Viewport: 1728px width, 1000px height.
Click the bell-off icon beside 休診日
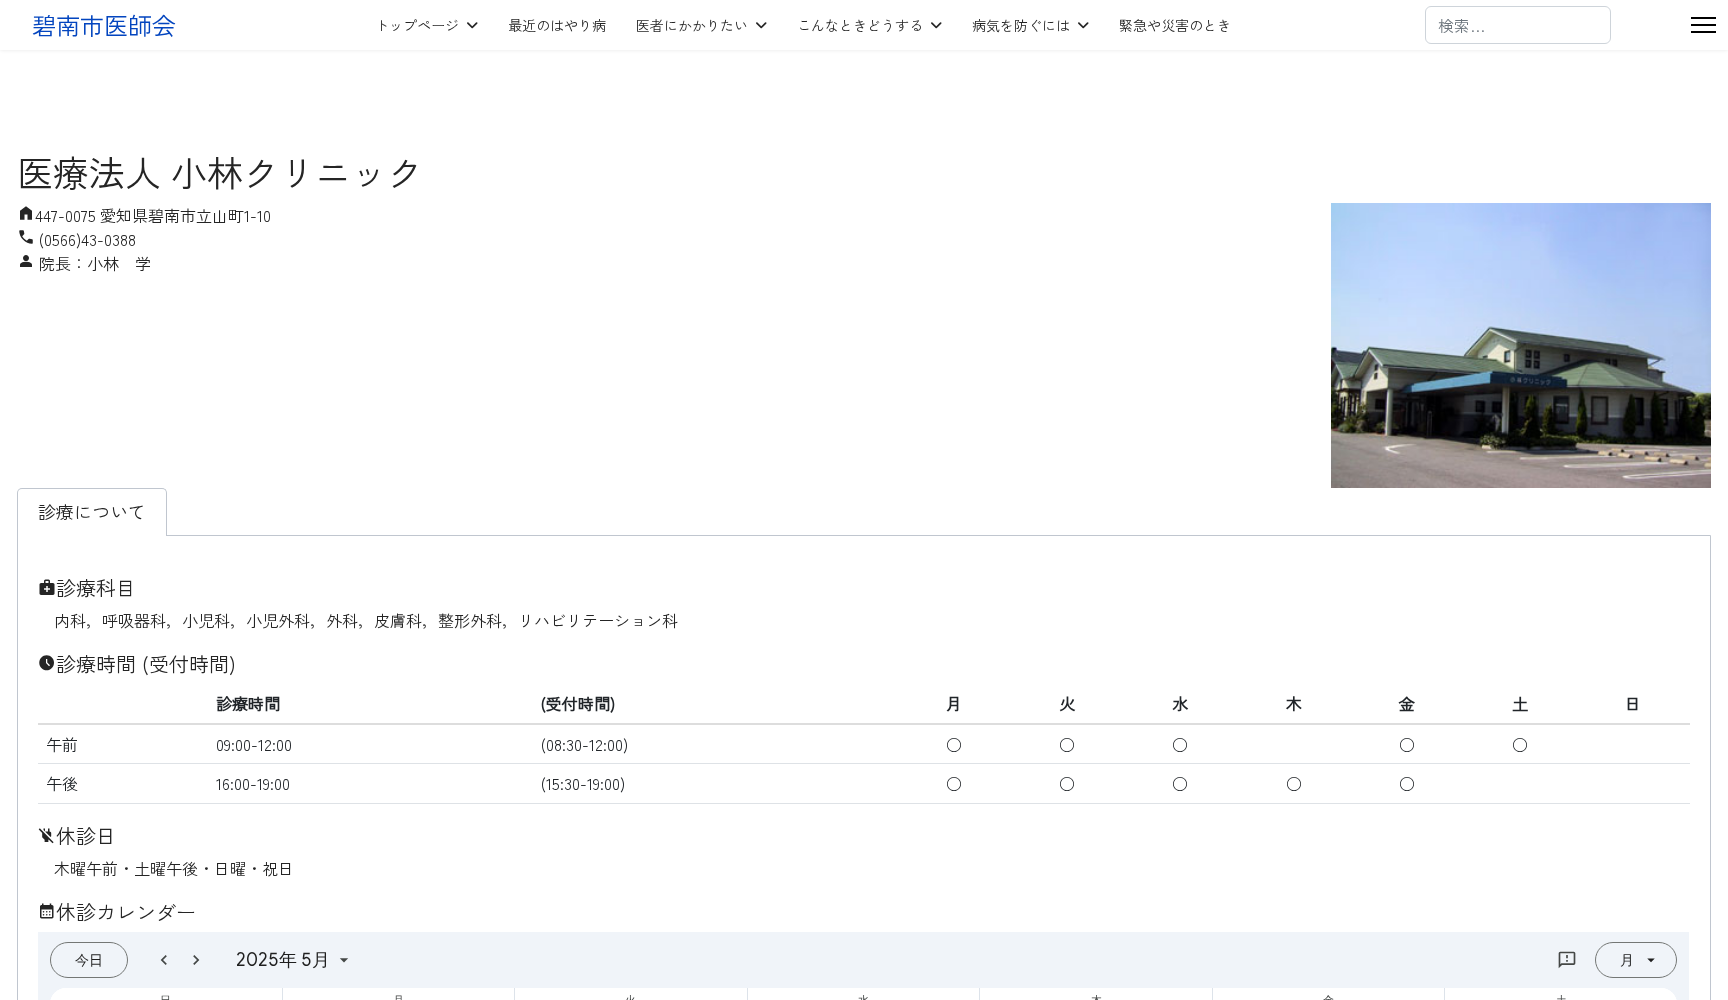tap(45, 834)
